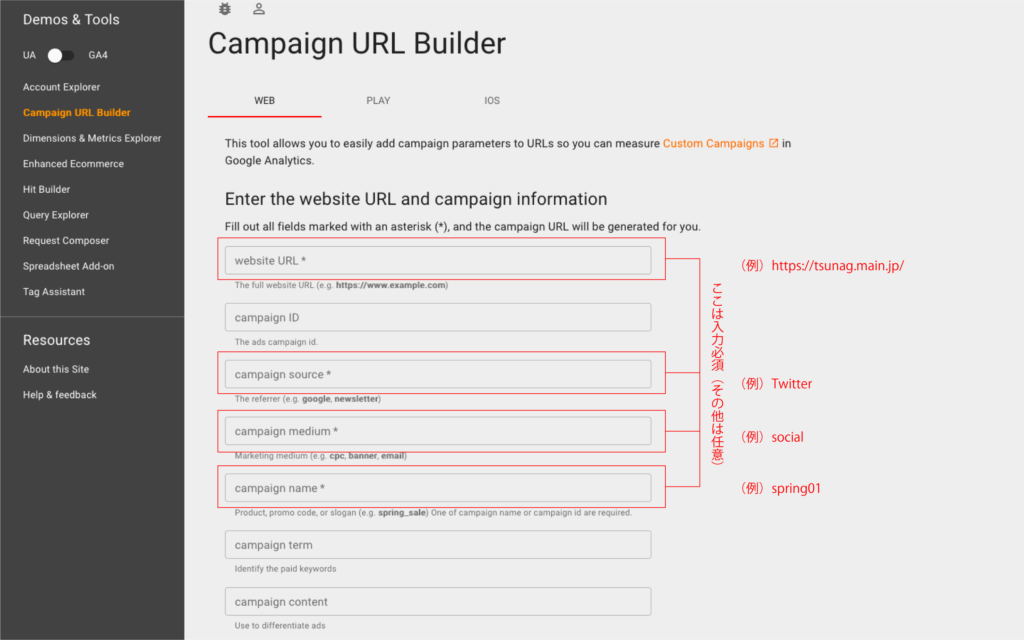Open Help & feedback link
This screenshot has height=640, width=1024.
click(60, 395)
